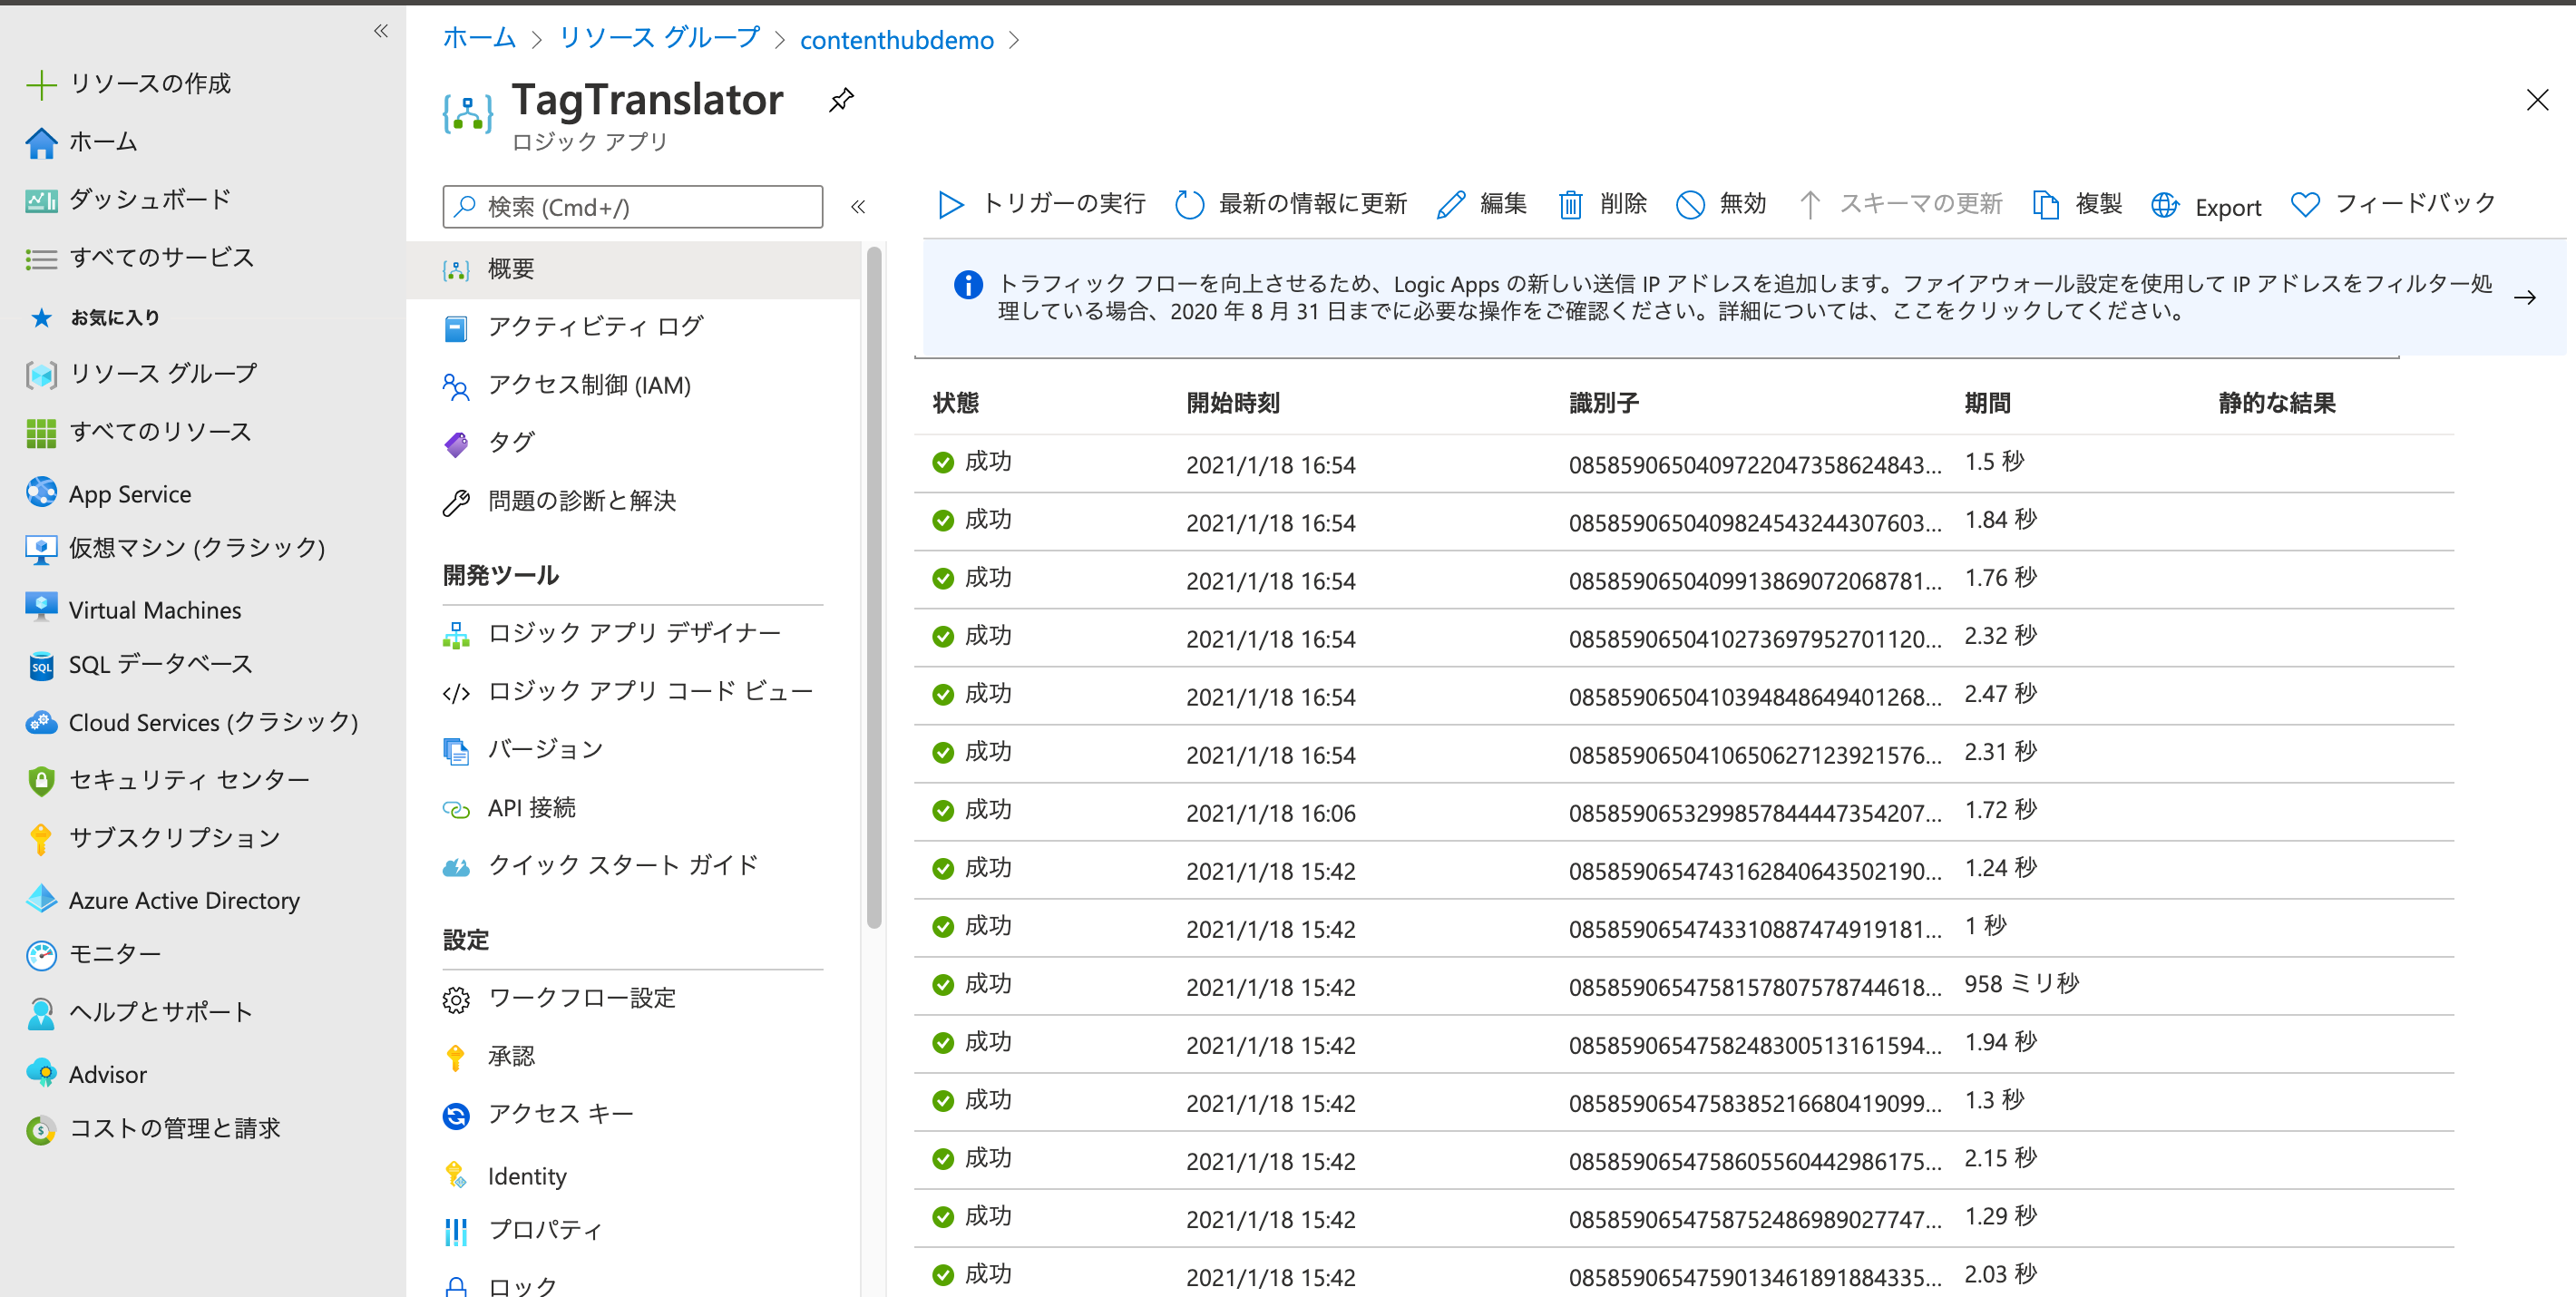
Task: Open run with duration 1.5 秒
Action: pos(1684,463)
